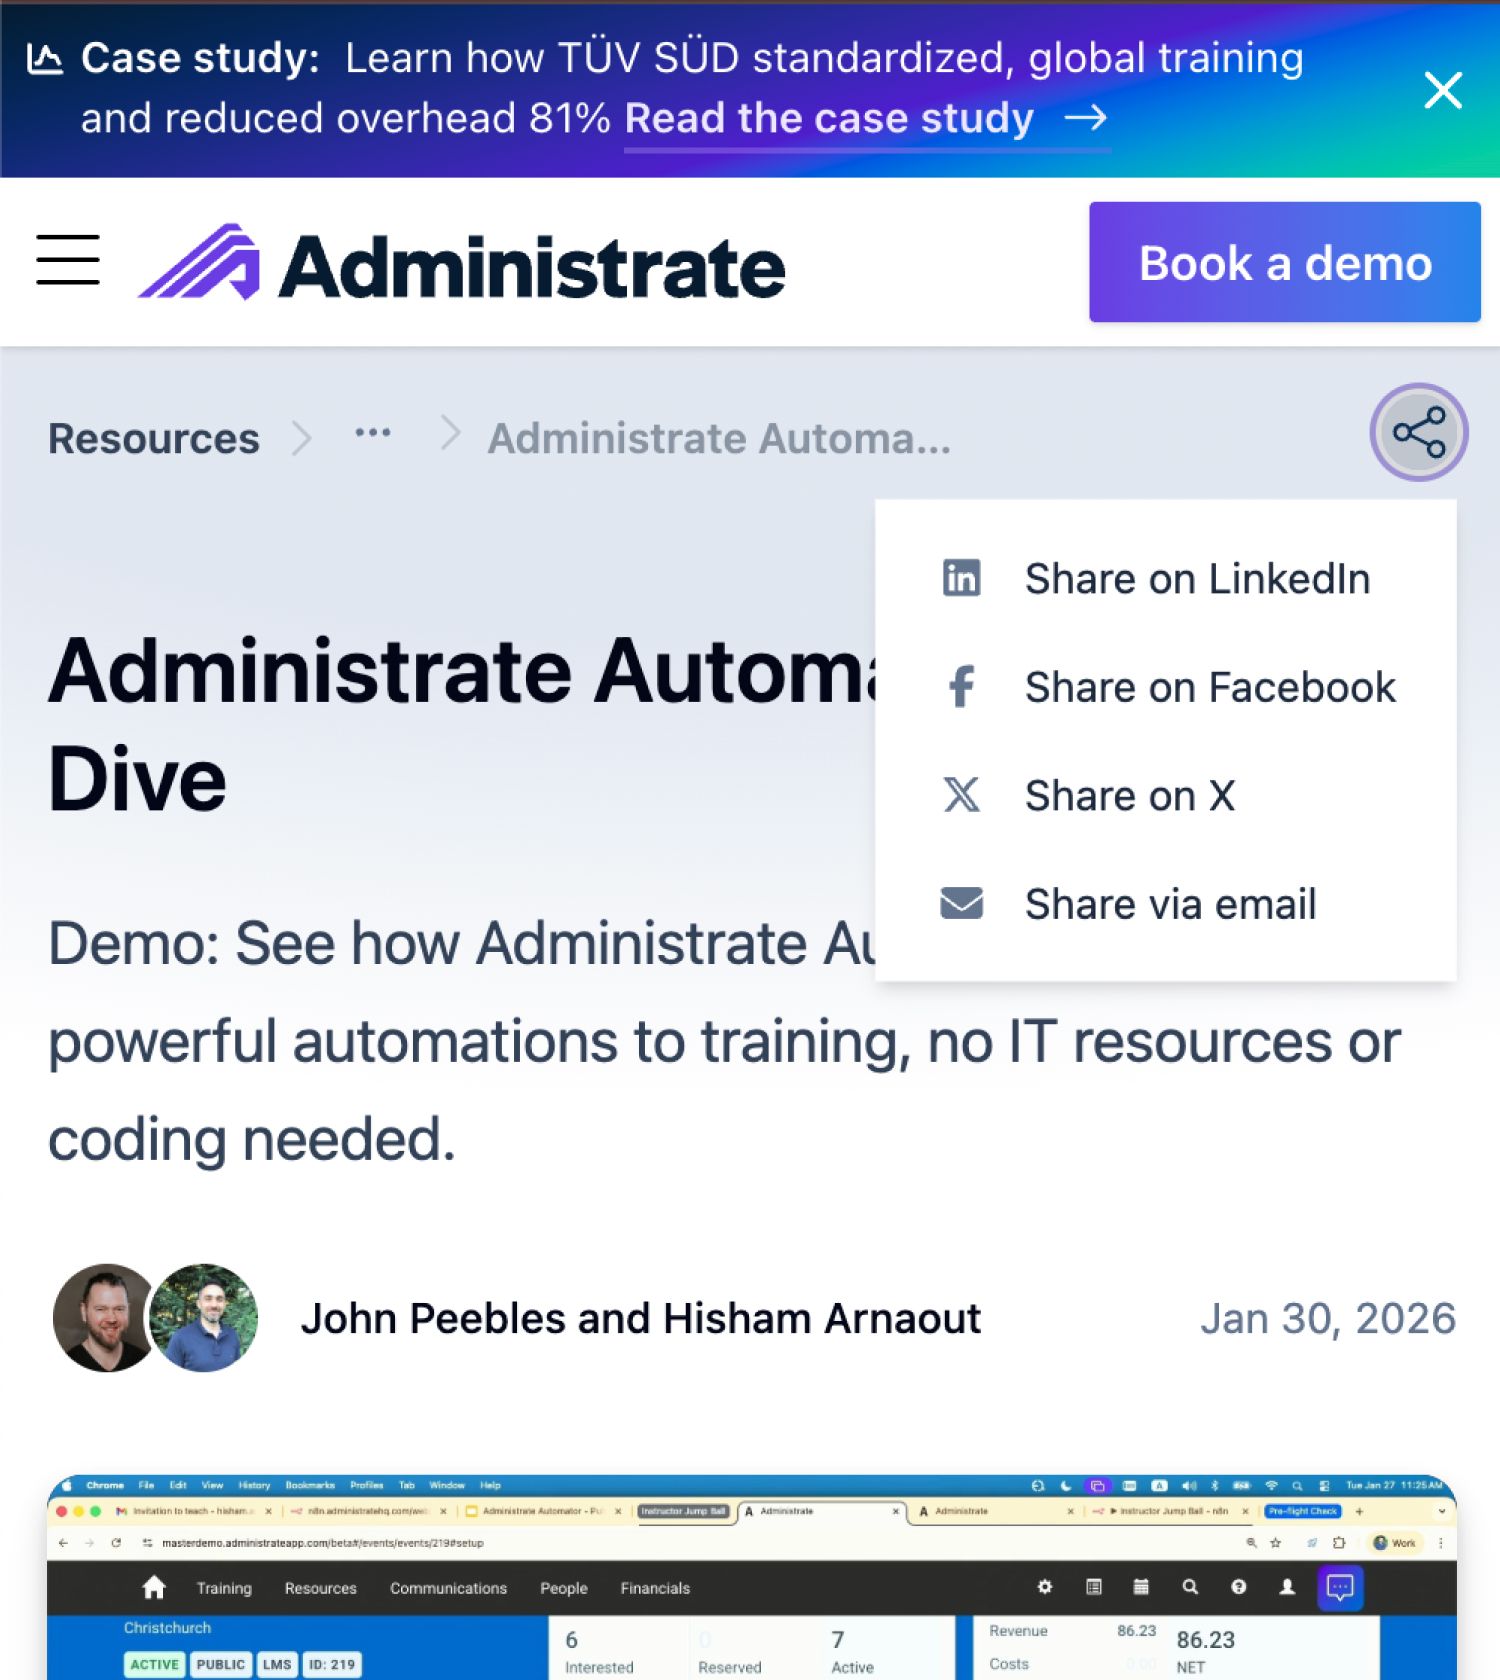Select Share on X

pyautogui.click(x=1165, y=796)
